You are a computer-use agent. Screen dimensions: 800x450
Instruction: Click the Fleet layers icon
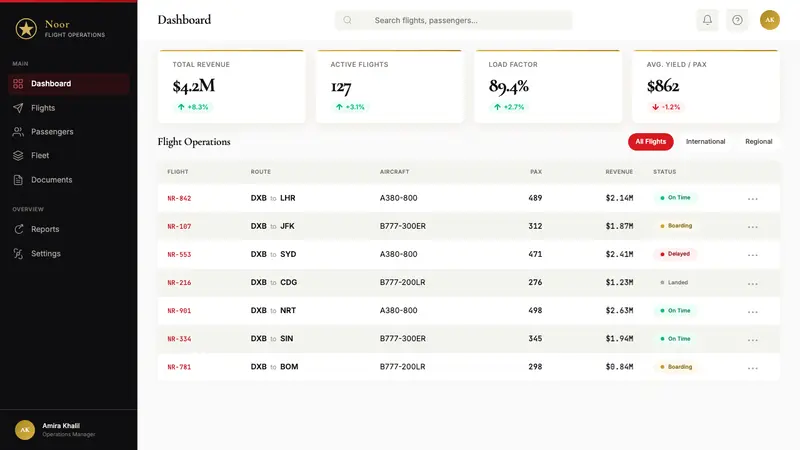18,156
